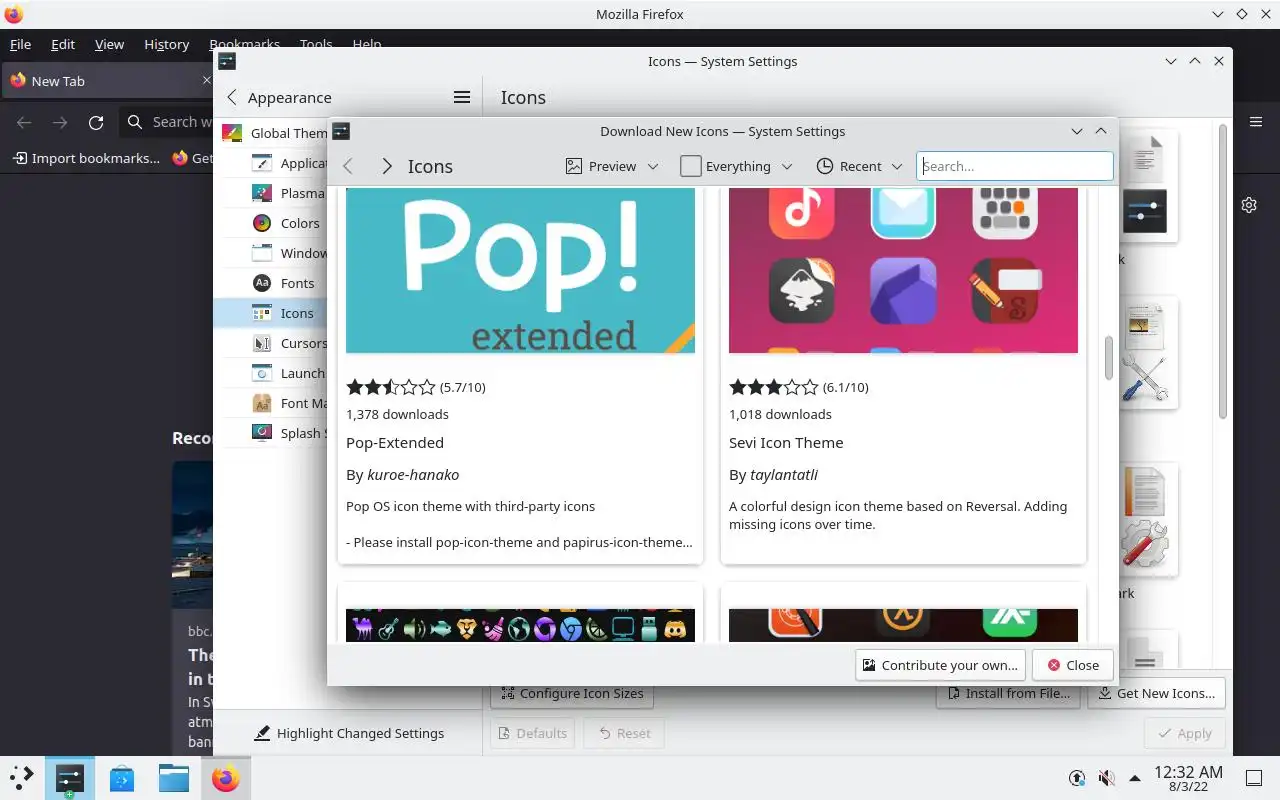Click the Defaults button
Viewport: 1280px width, 800px height.
(532, 733)
